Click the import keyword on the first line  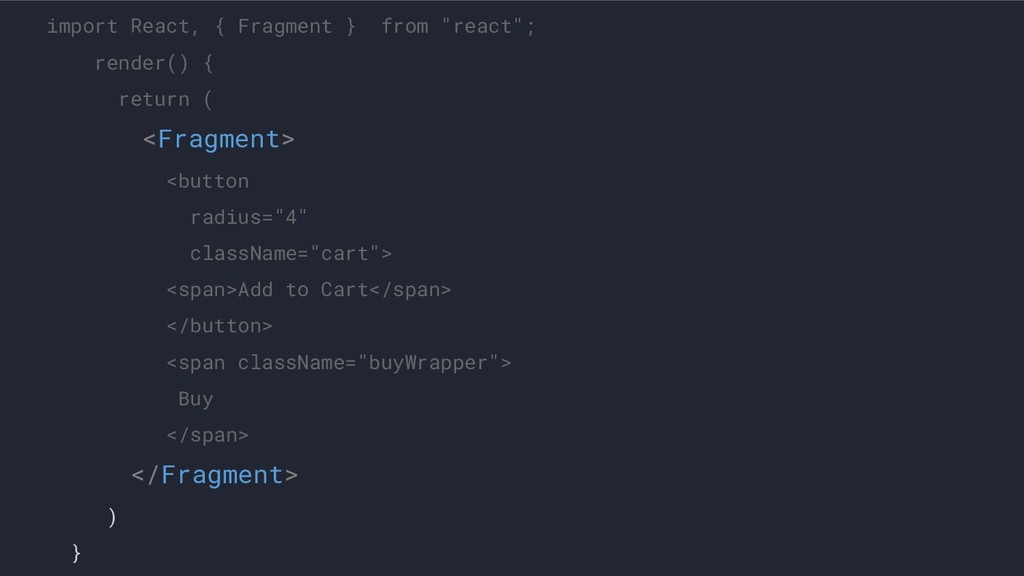82,26
